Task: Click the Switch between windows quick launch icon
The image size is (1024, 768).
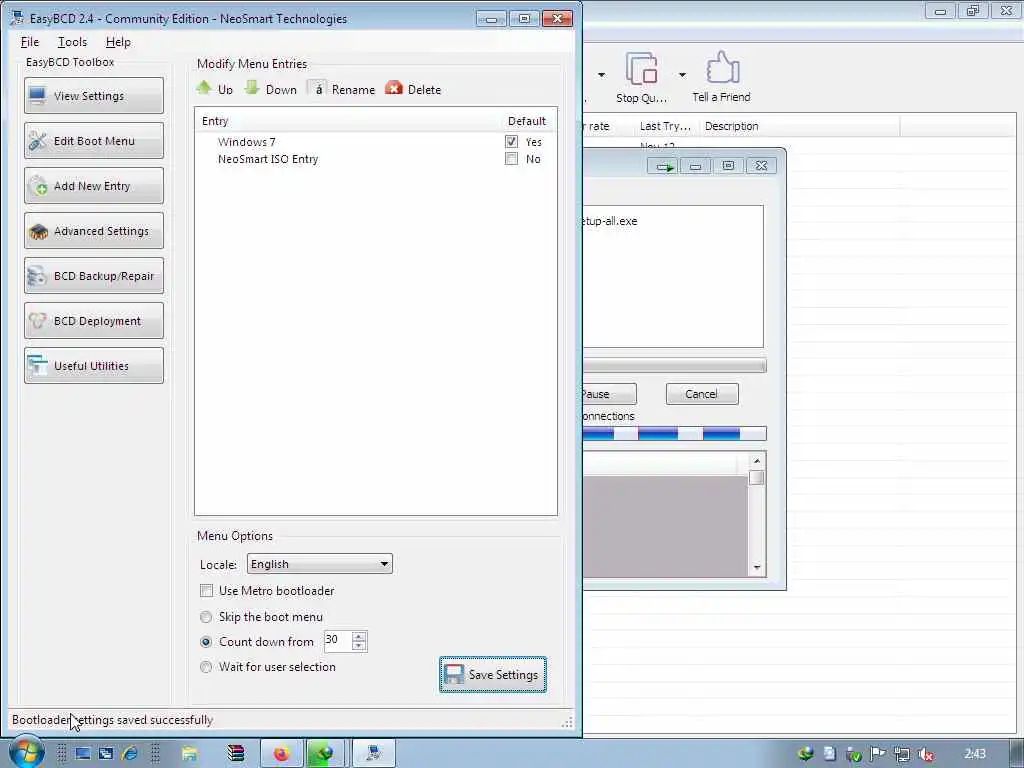Action: click(106, 754)
